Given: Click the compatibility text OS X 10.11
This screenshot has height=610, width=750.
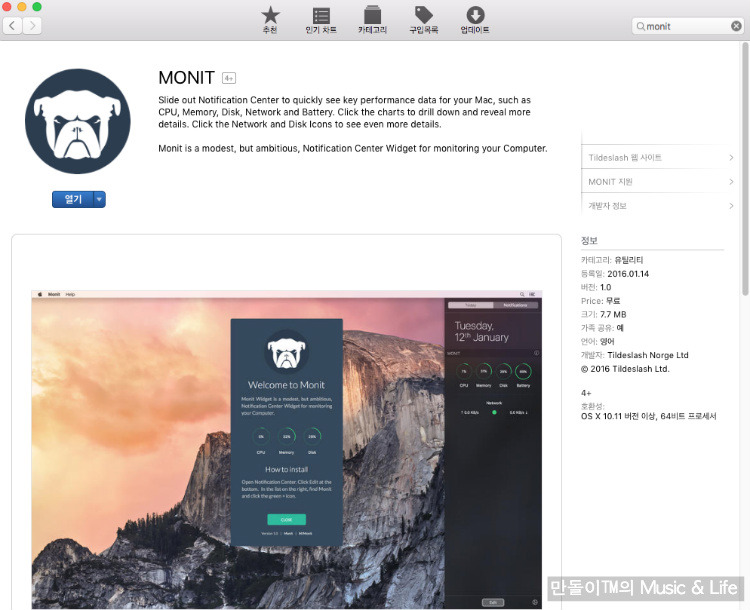Looking at the screenshot, I should point(649,416).
